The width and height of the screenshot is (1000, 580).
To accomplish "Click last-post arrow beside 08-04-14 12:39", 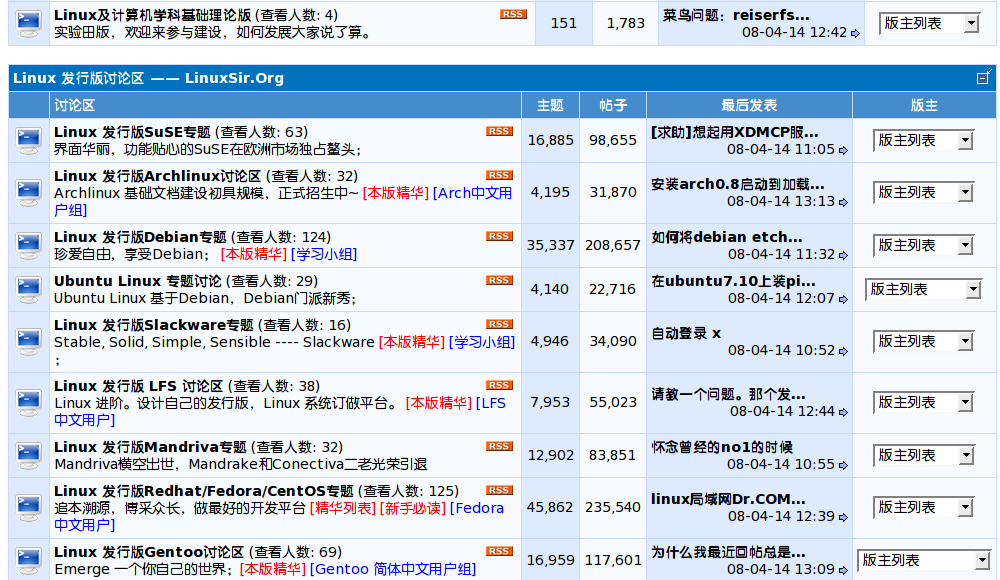I will [x=843, y=517].
